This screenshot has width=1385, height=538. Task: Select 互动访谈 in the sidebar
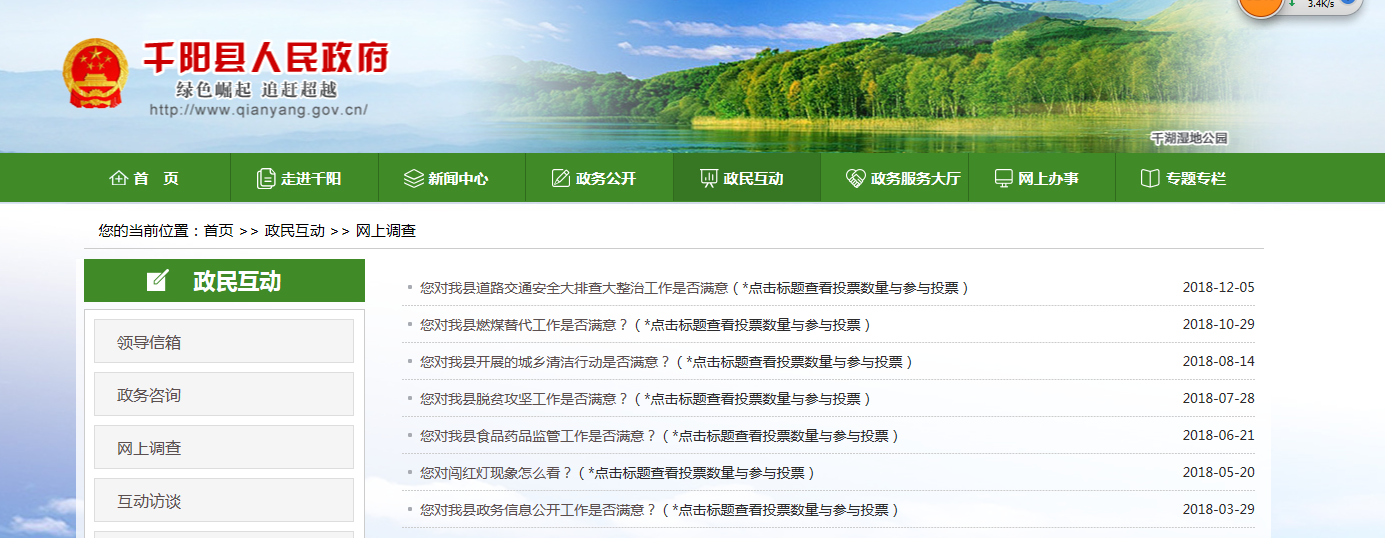click(x=224, y=500)
